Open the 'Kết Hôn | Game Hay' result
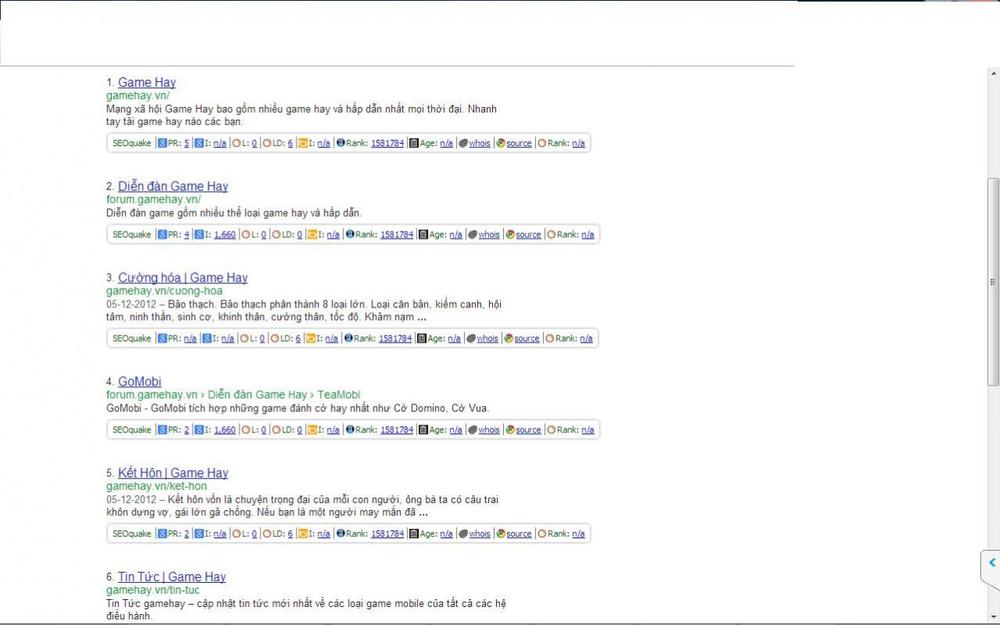This screenshot has height=625, width=1000. 173,473
